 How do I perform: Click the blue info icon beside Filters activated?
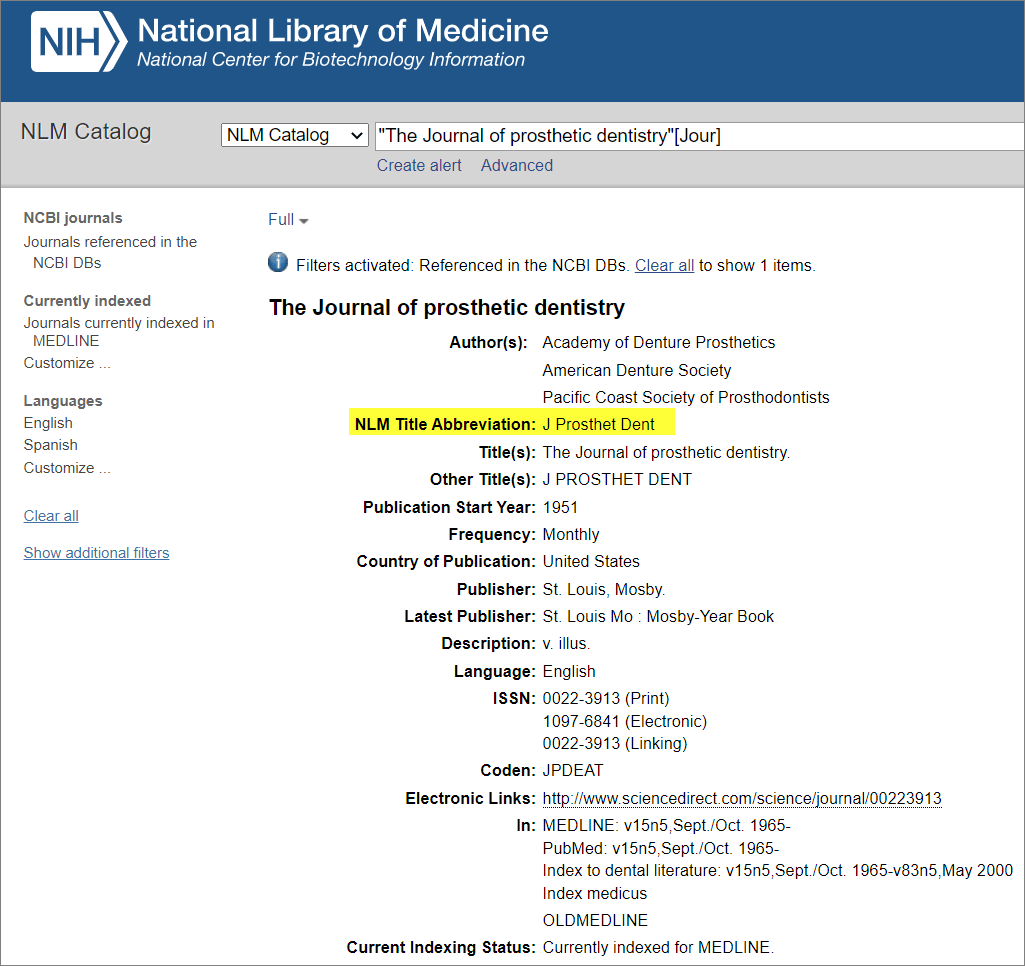click(x=278, y=262)
